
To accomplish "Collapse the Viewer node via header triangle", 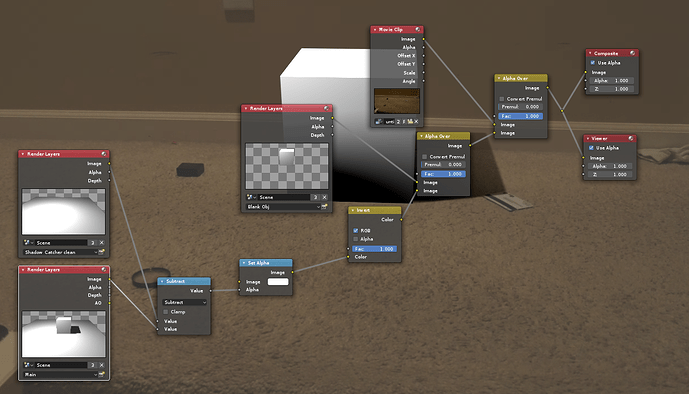I will coord(588,138).
